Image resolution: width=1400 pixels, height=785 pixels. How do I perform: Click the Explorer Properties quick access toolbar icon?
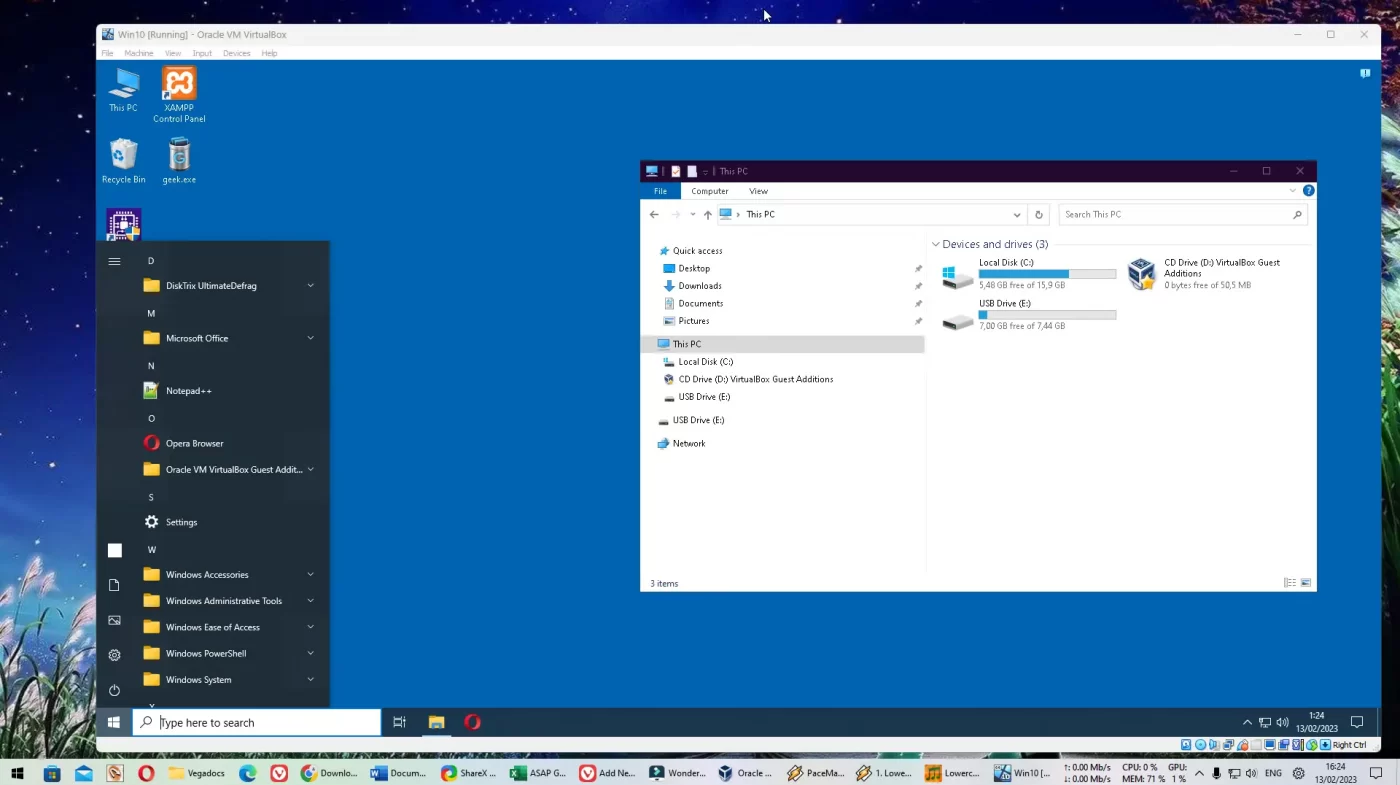(676, 171)
